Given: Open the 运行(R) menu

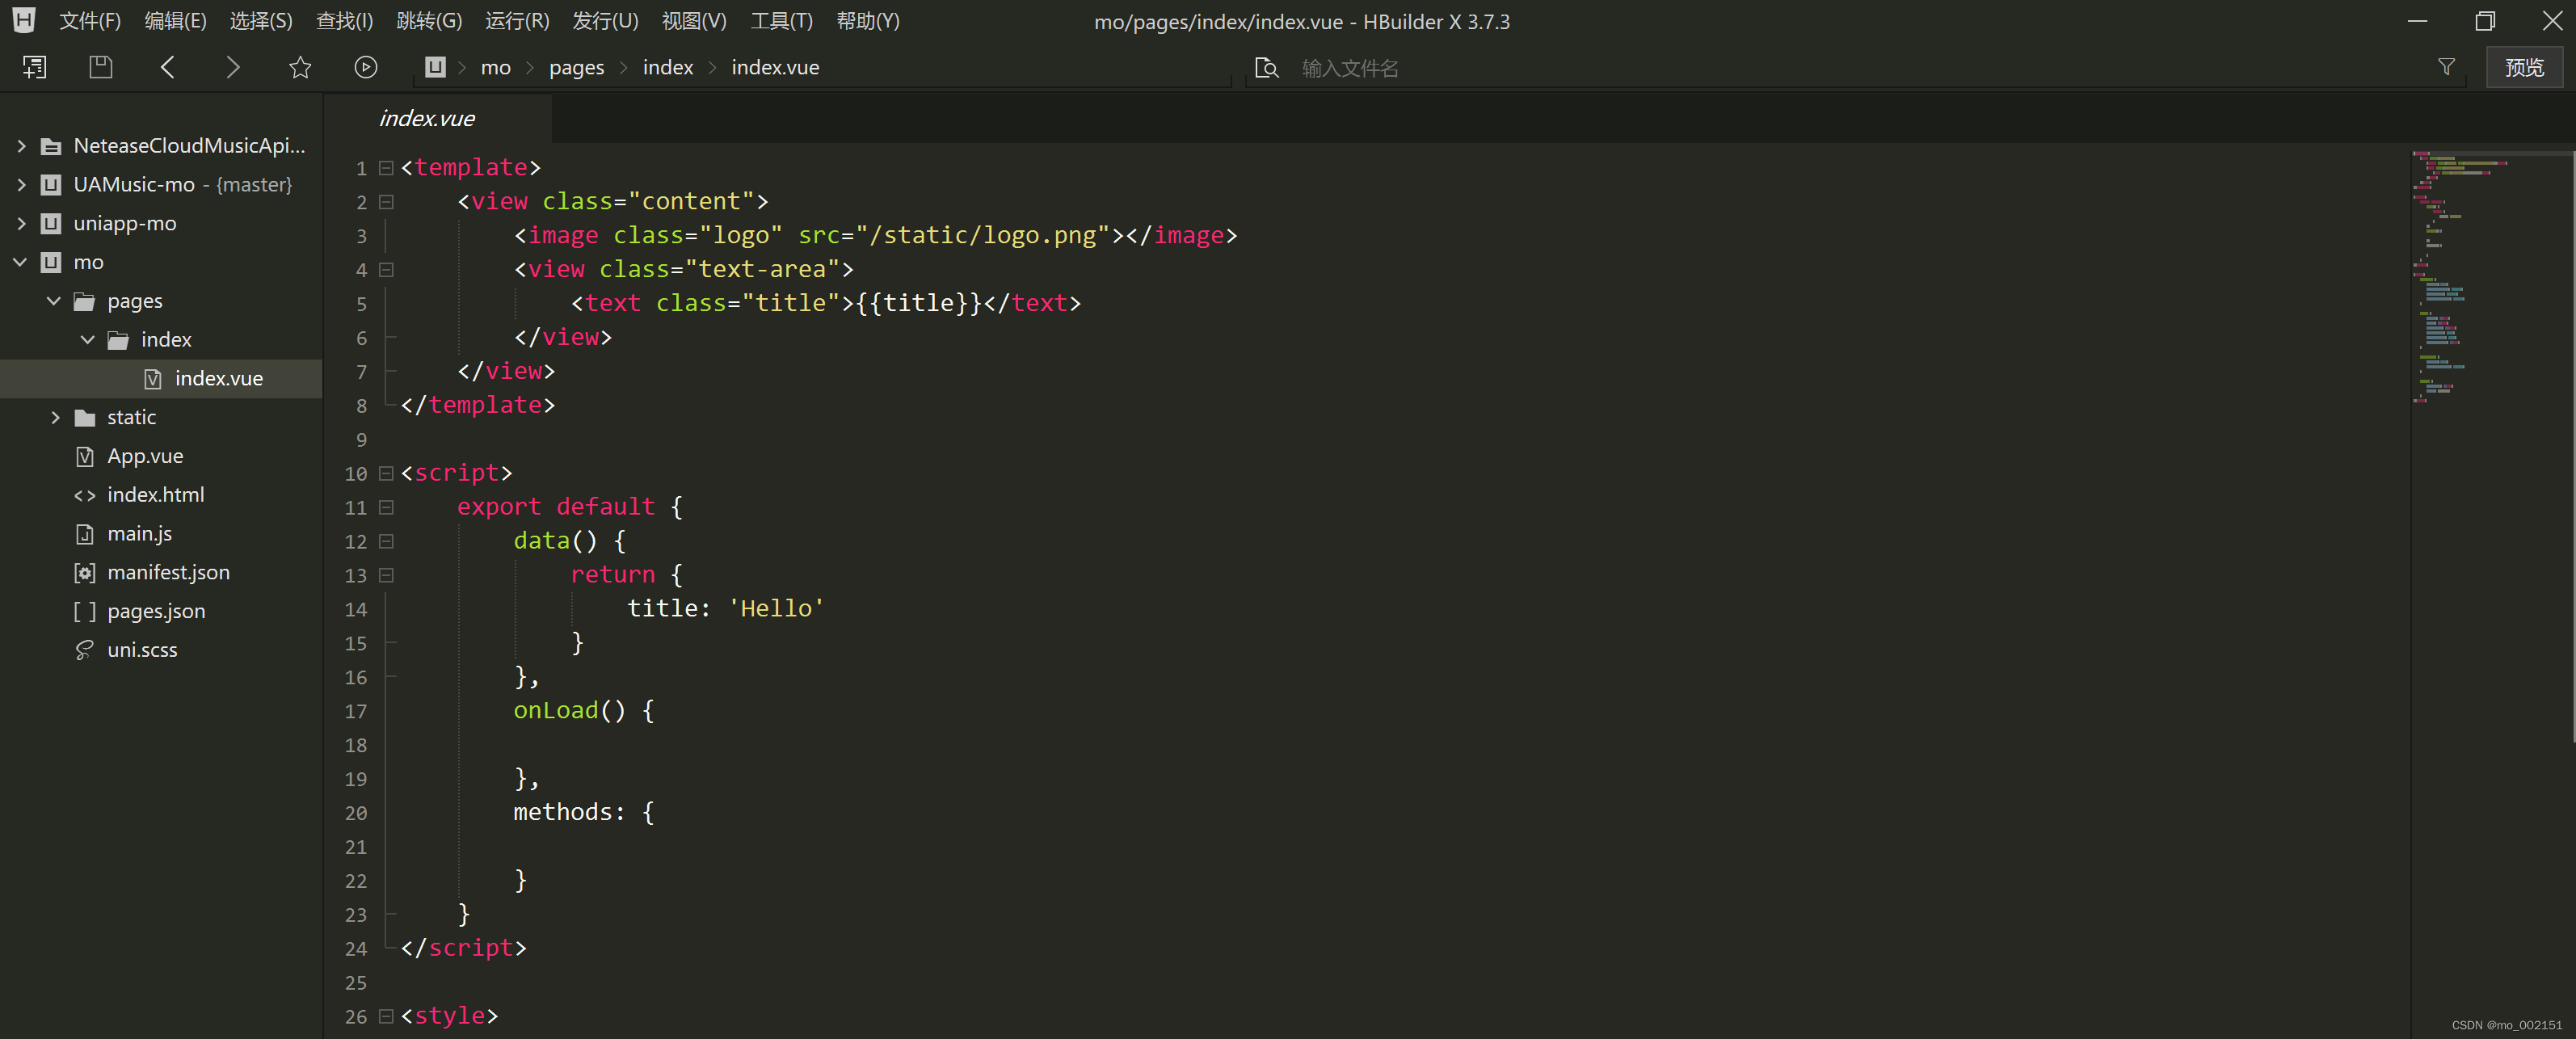Looking at the screenshot, I should 517,21.
